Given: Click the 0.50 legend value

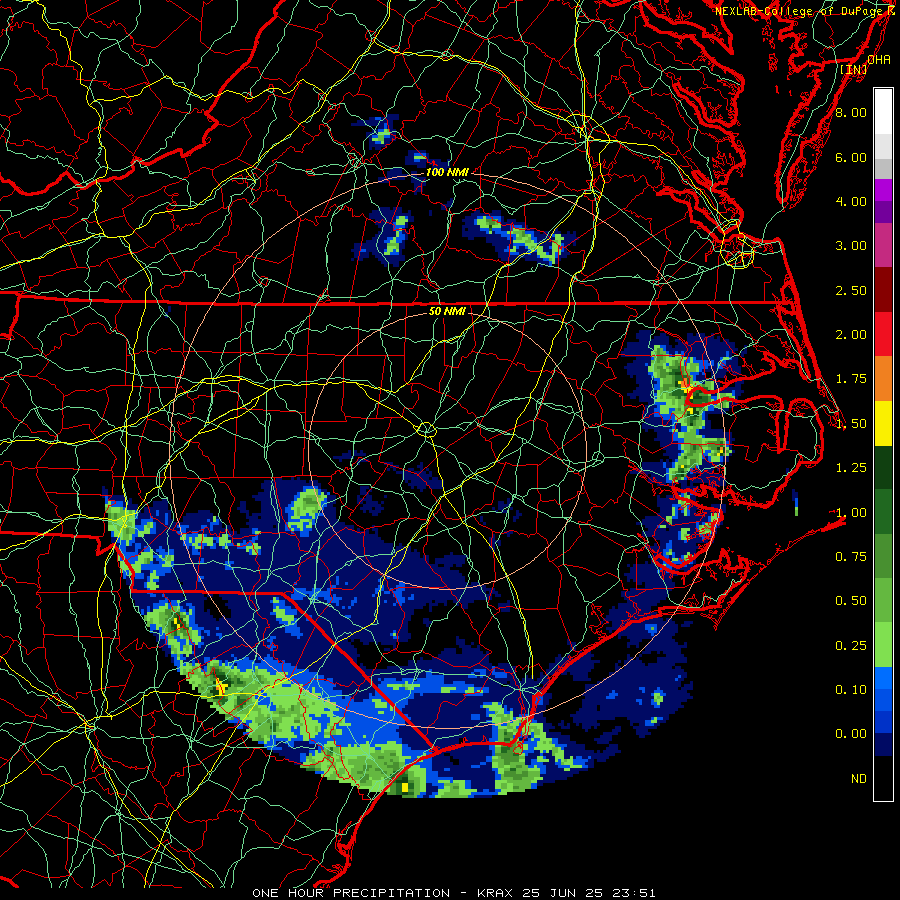Looking at the screenshot, I should (851, 601).
